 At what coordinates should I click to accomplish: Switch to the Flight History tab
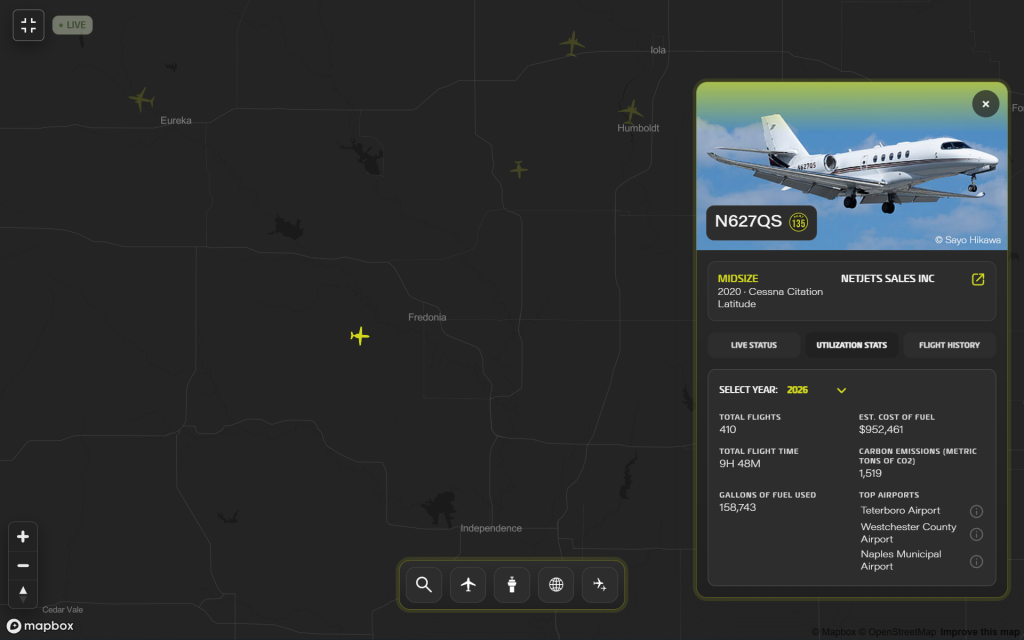coord(949,345)
